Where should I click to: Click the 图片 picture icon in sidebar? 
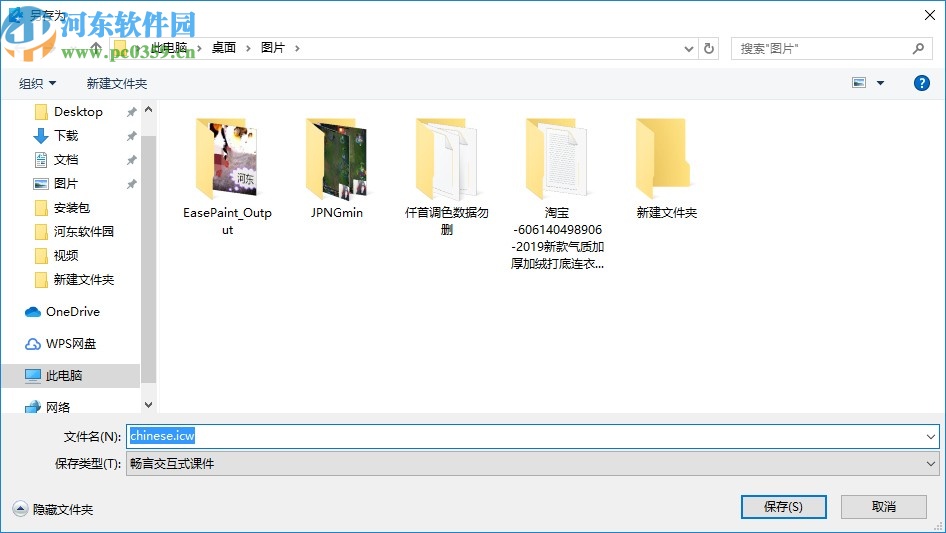coord(41,184)
